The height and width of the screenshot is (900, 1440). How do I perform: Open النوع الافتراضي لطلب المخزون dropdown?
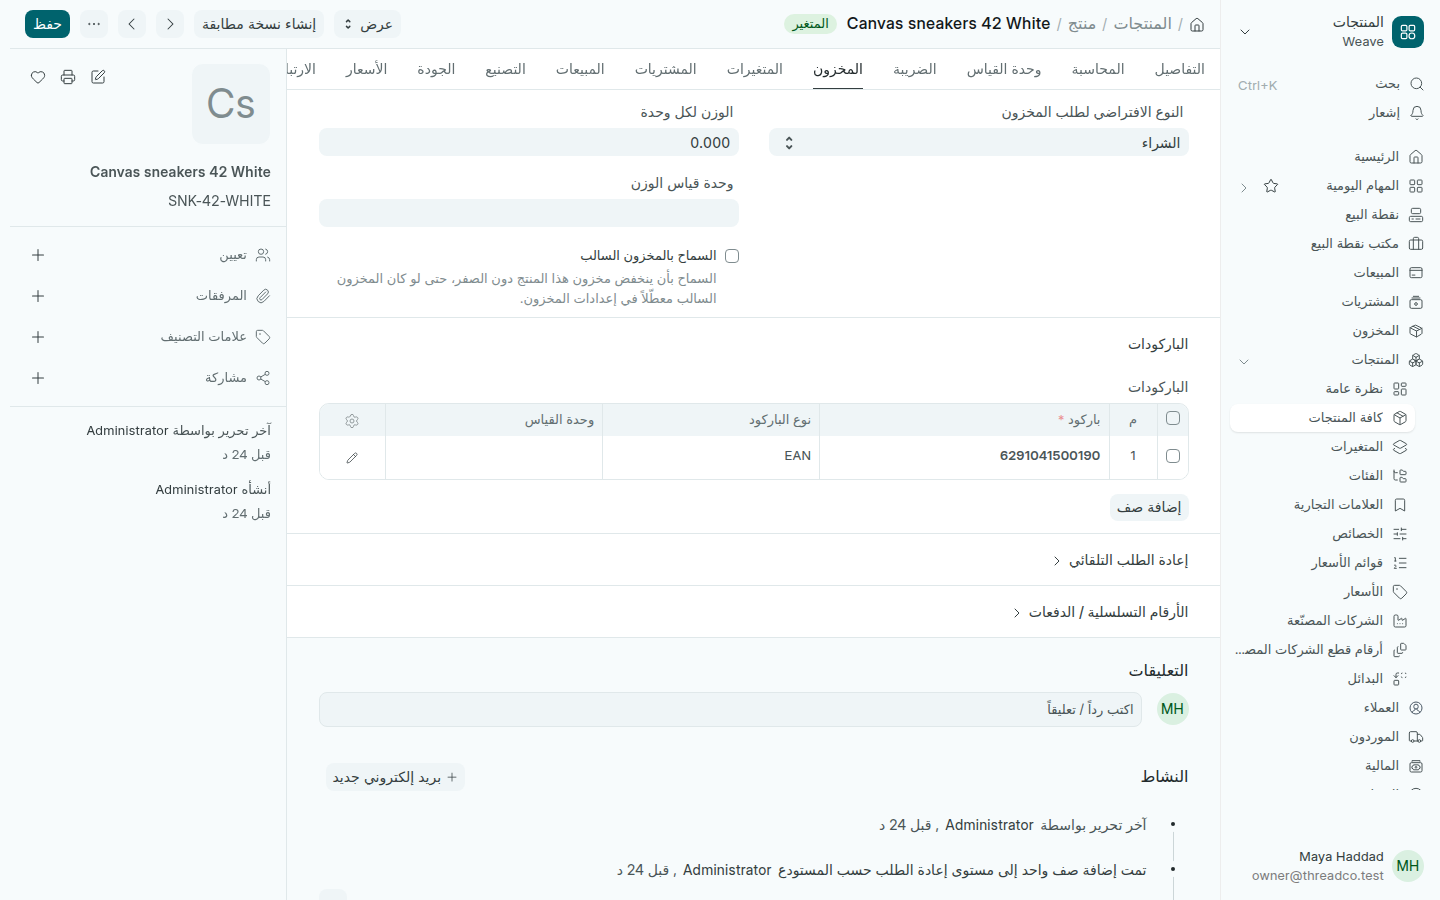click(979, 143)
